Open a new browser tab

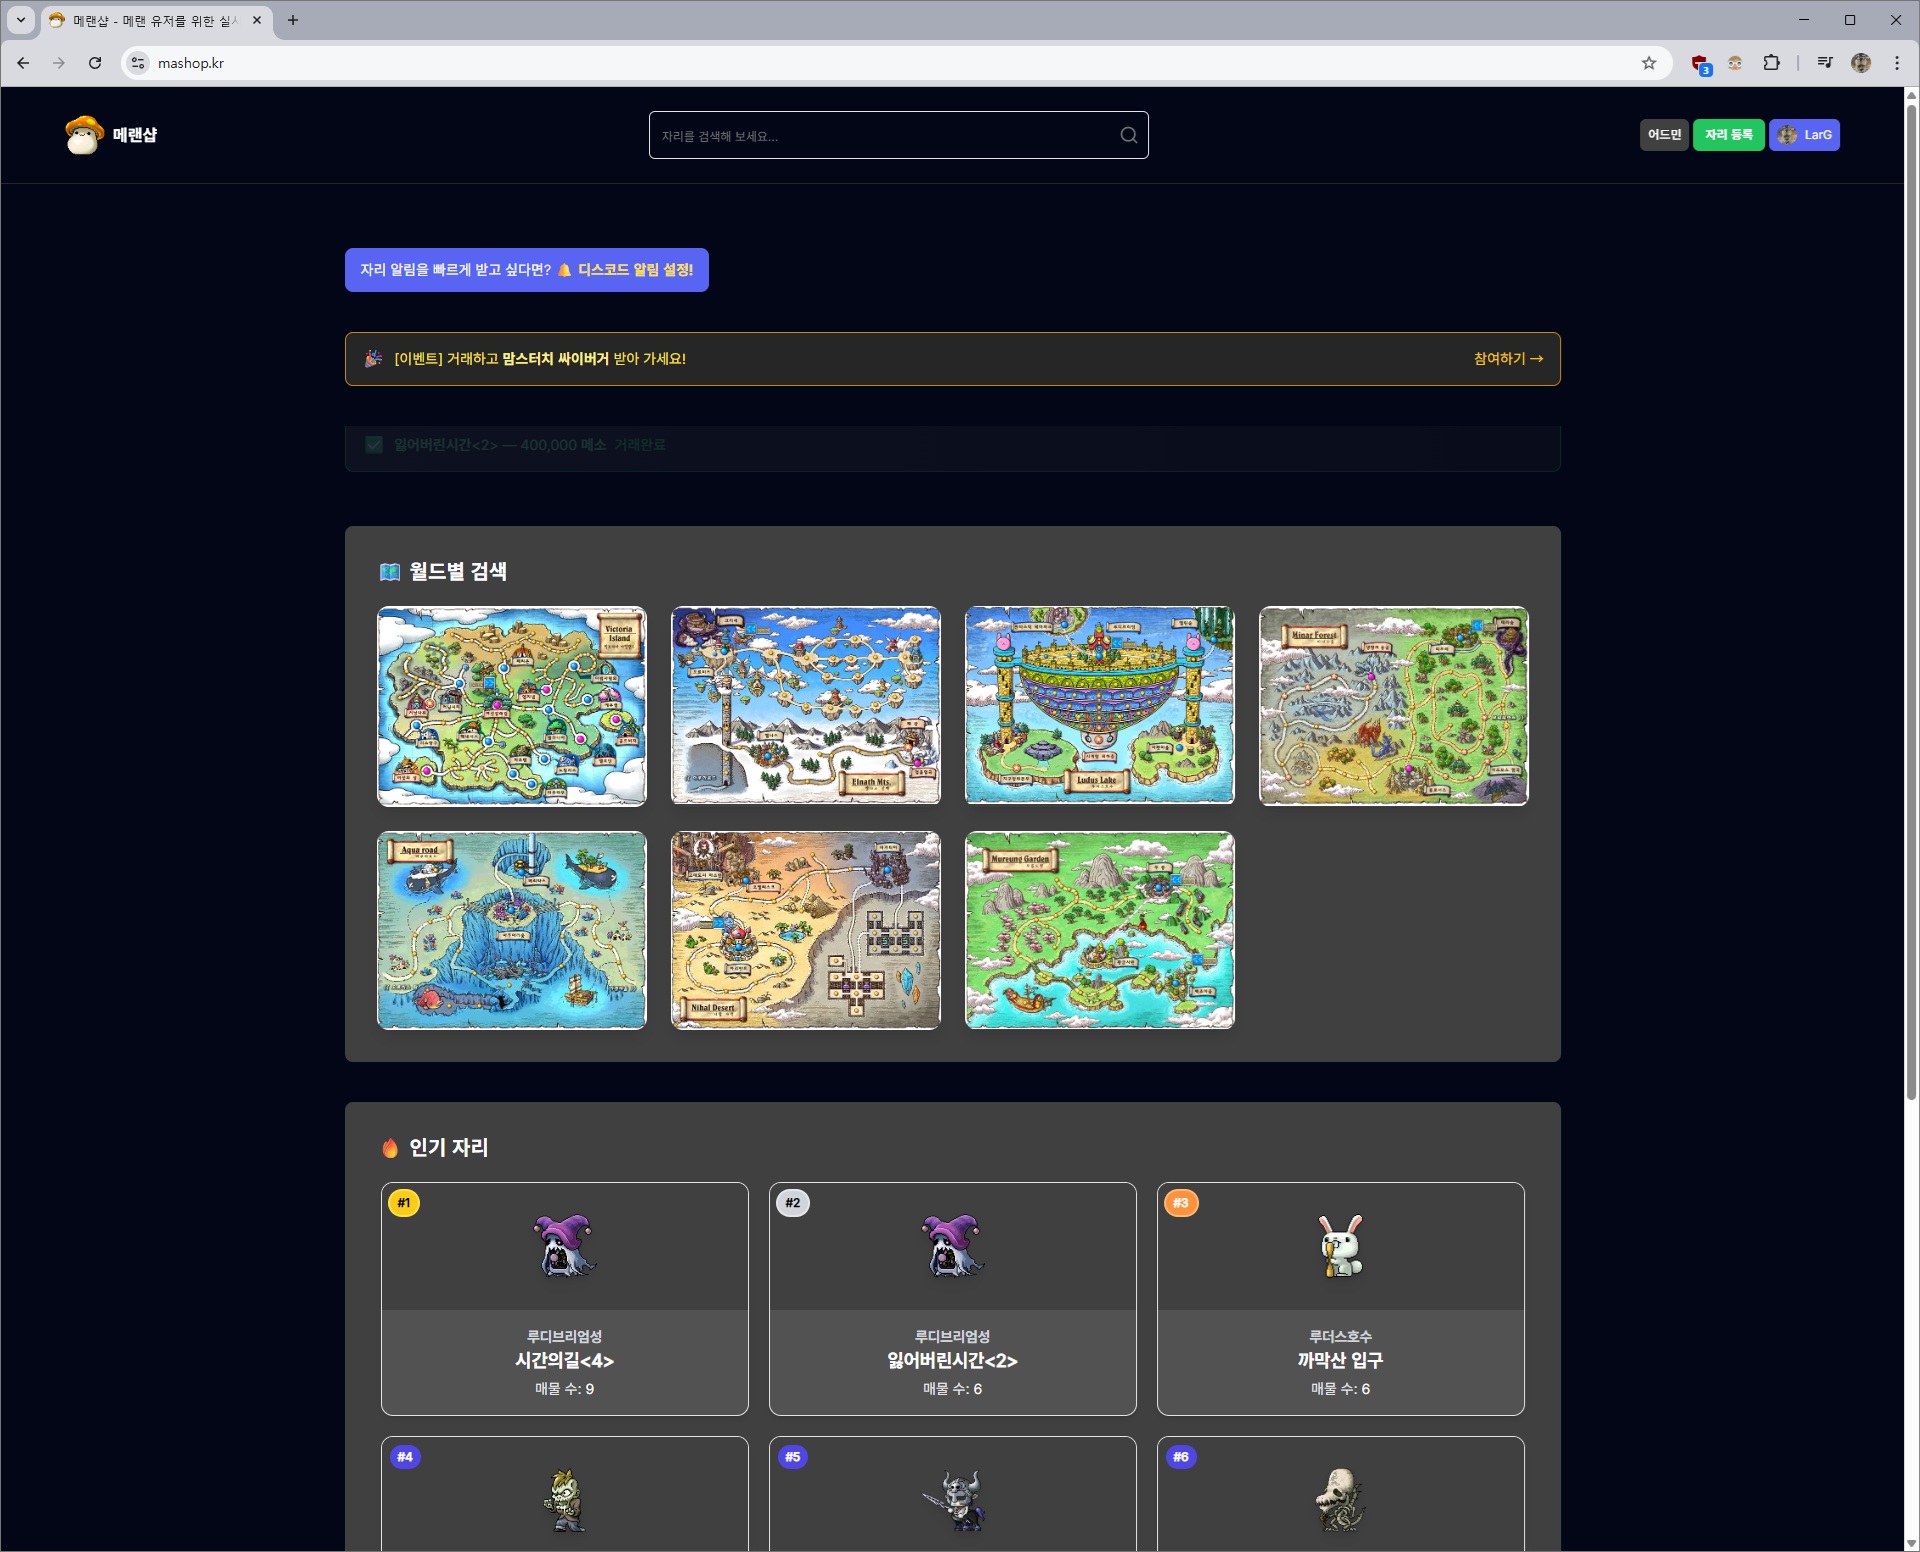[293, 20]
